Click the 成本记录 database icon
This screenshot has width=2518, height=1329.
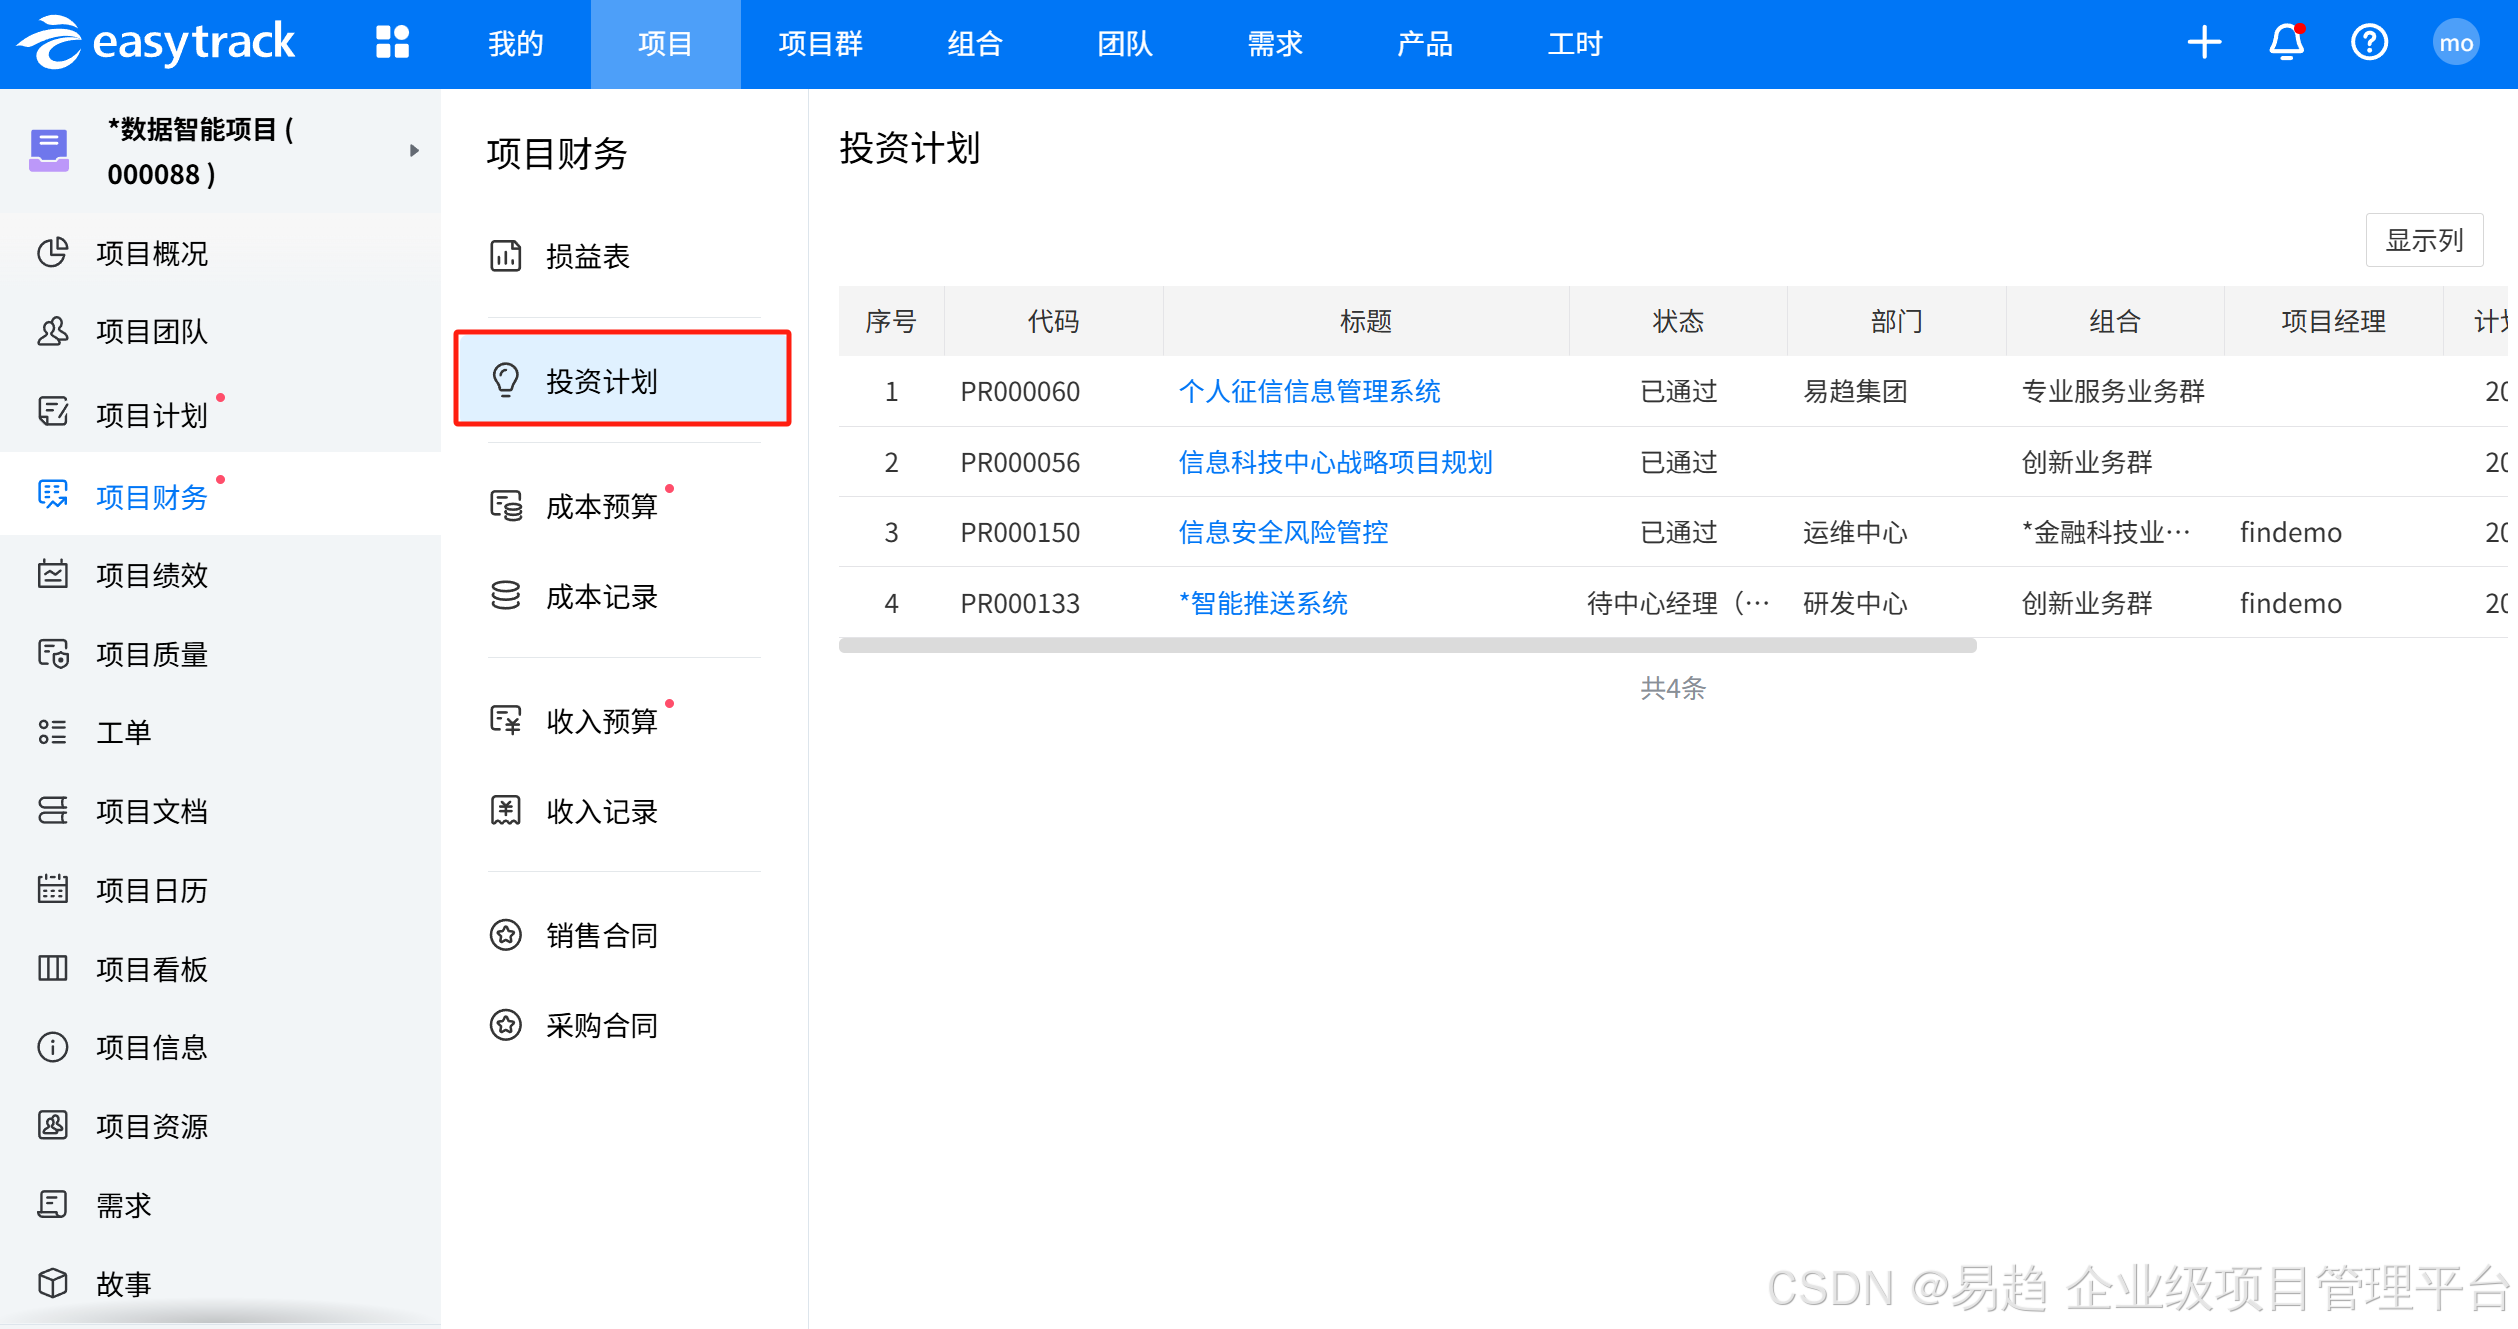click(506, 596)
